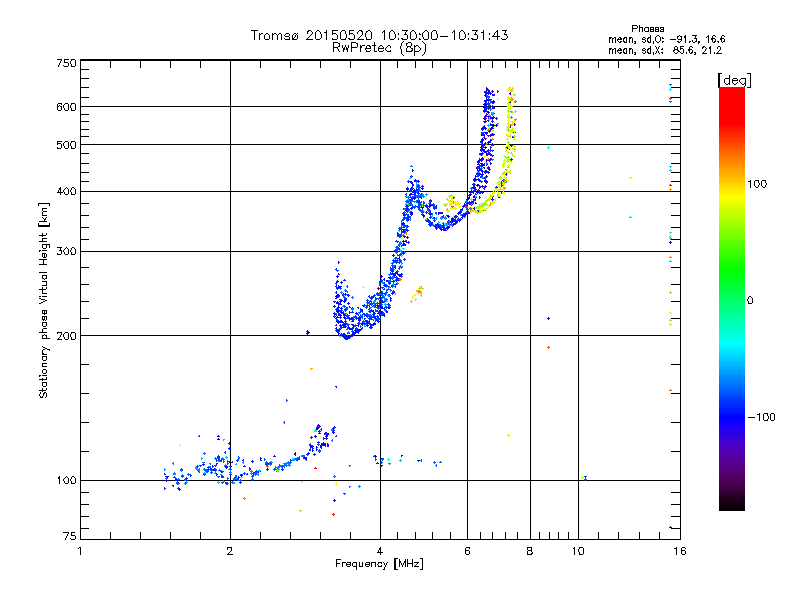Click the y-axis tick label '400'
The width and height of the screenshot is (800, 600).
pyautogui.click(x=67, y=192)
